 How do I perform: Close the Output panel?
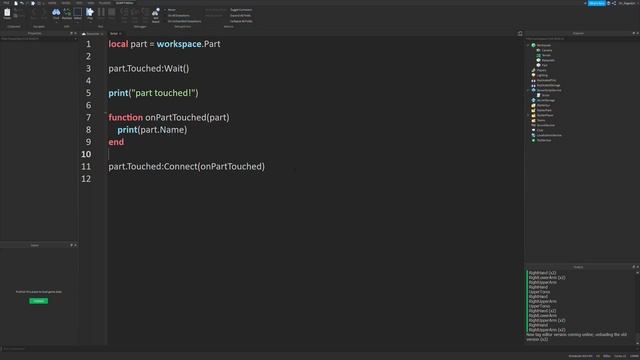(638, 267)
